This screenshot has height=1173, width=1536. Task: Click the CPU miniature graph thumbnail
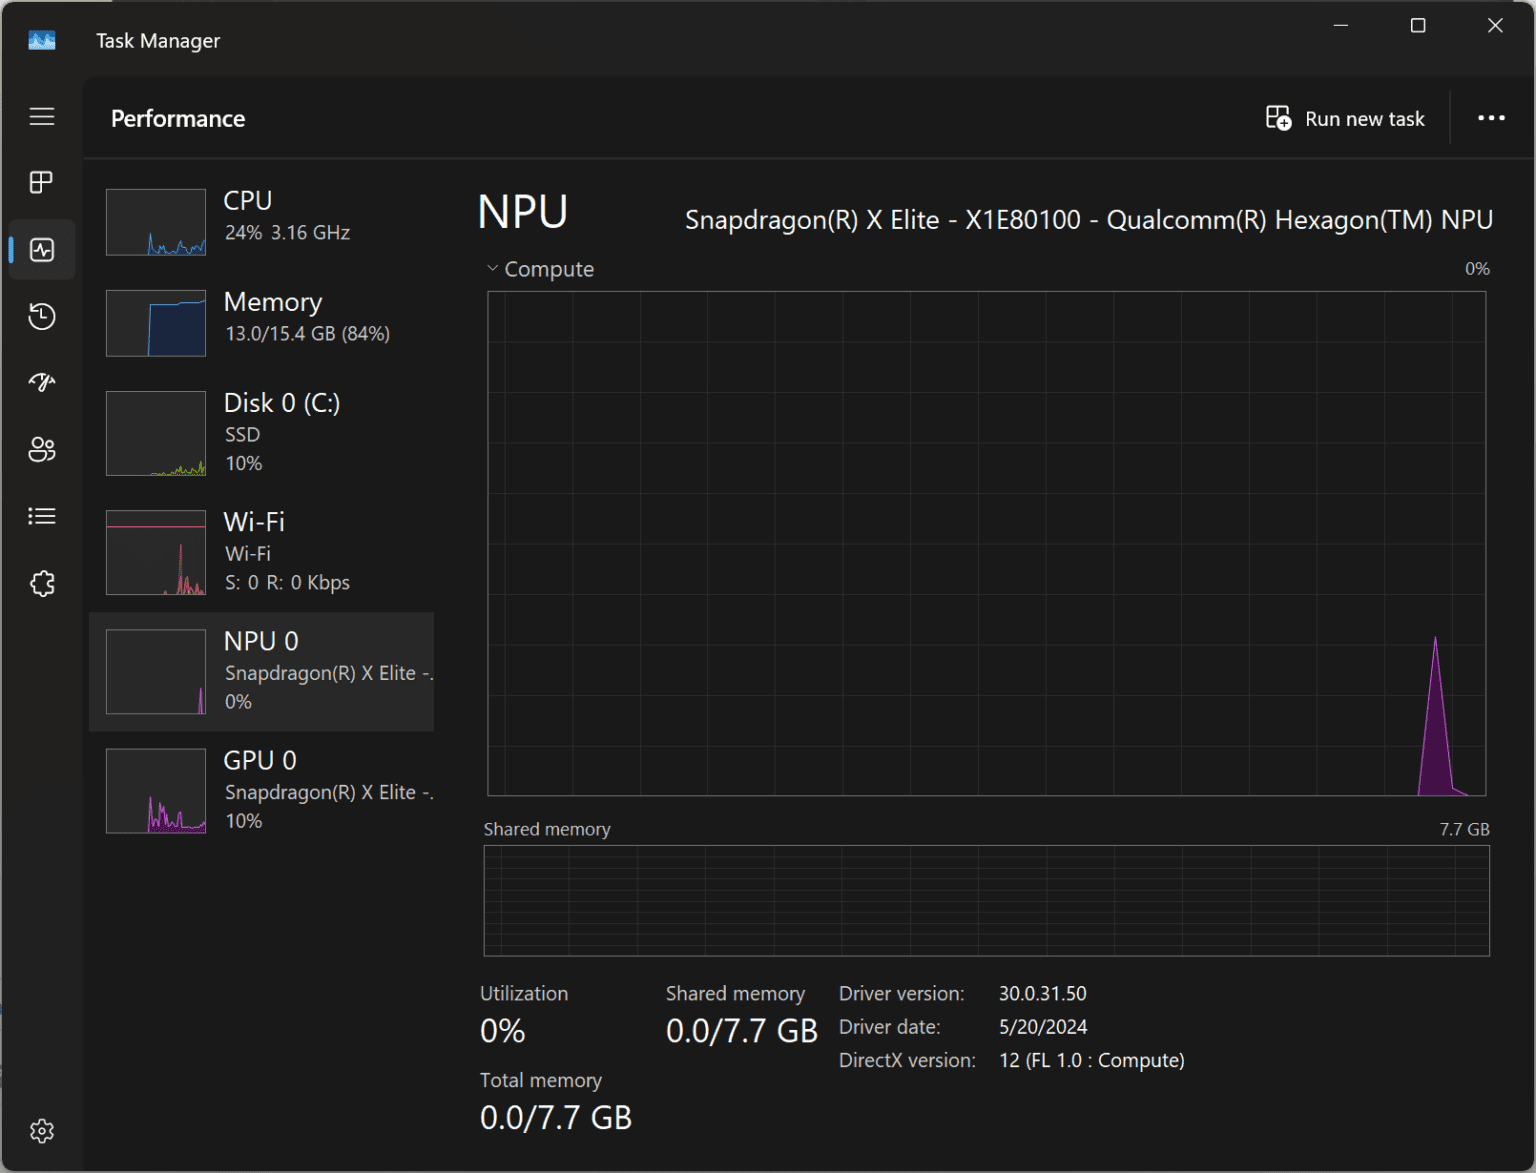(155, 222)
